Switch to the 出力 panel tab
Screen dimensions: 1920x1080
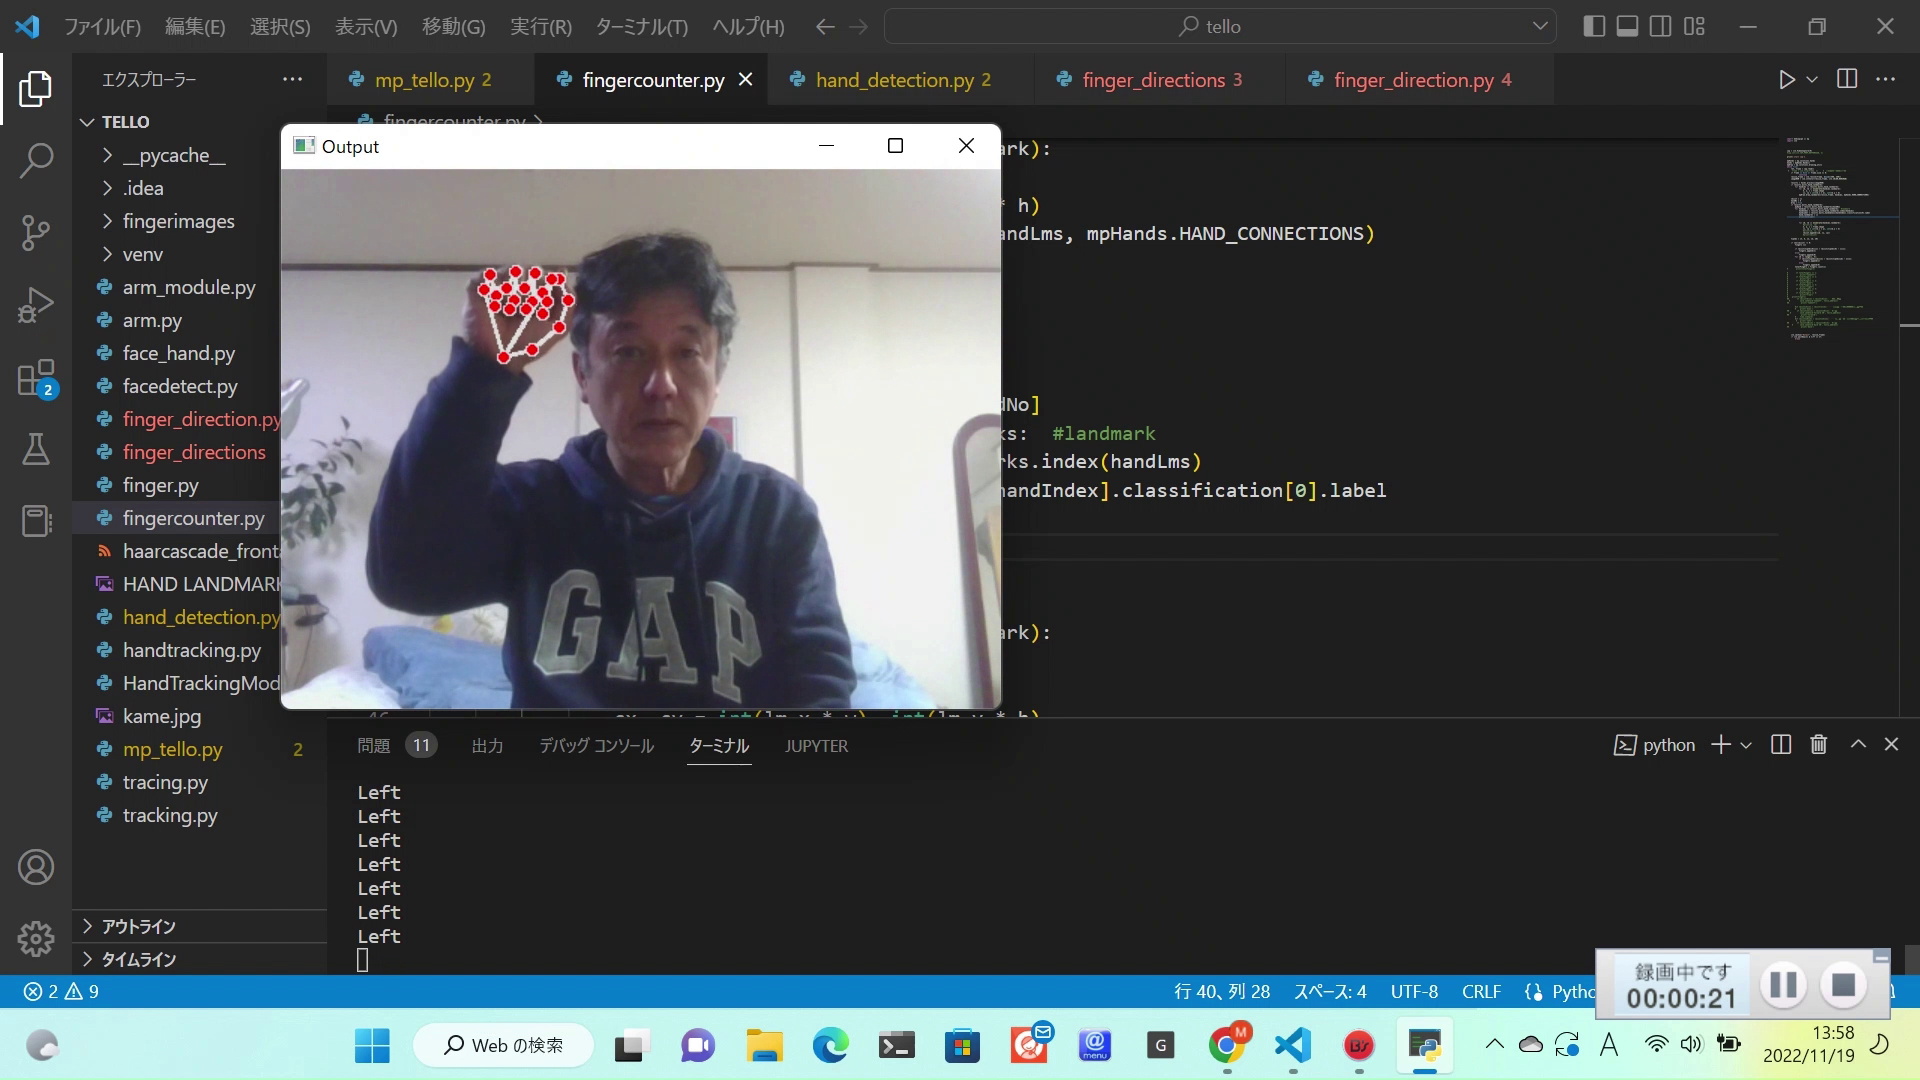click(487, 746)
